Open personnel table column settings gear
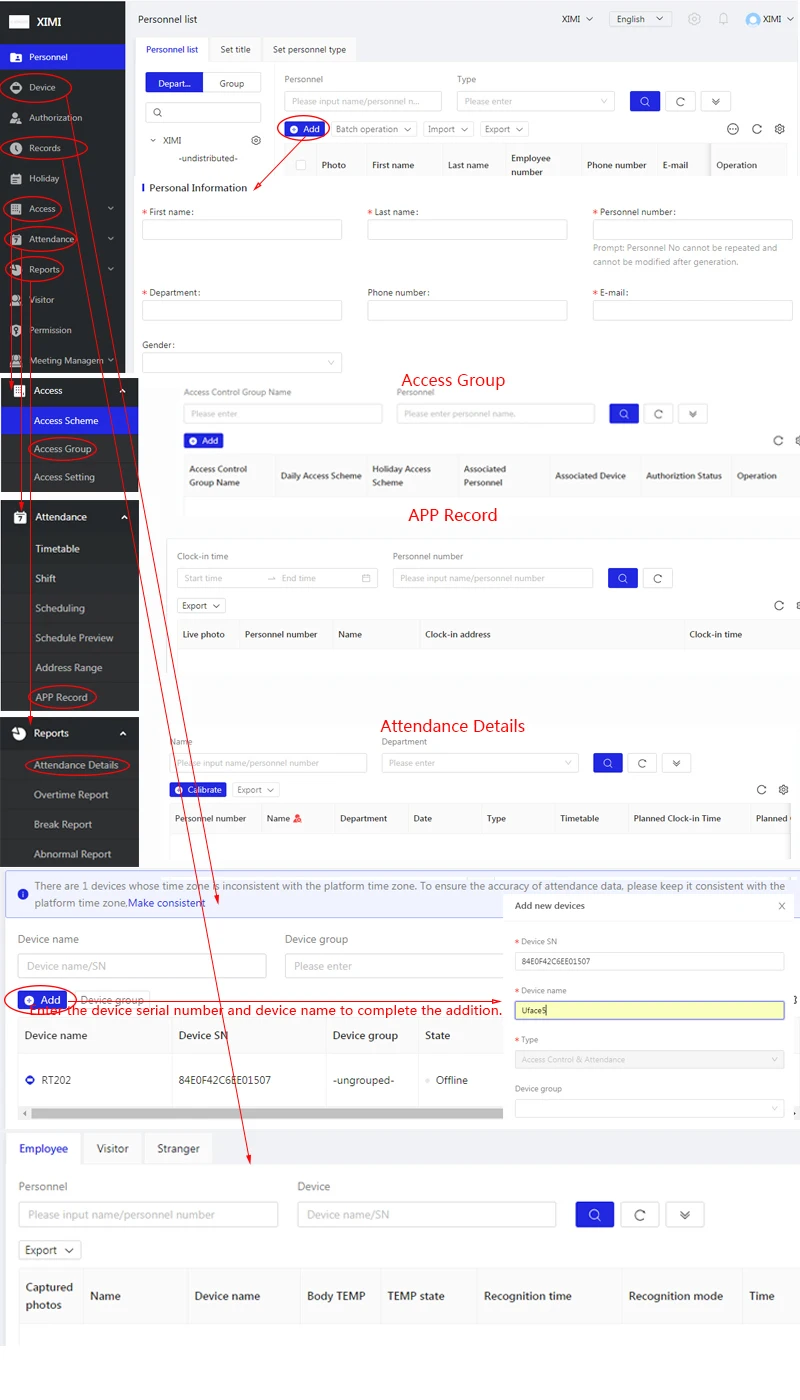 tap(780, 129)
